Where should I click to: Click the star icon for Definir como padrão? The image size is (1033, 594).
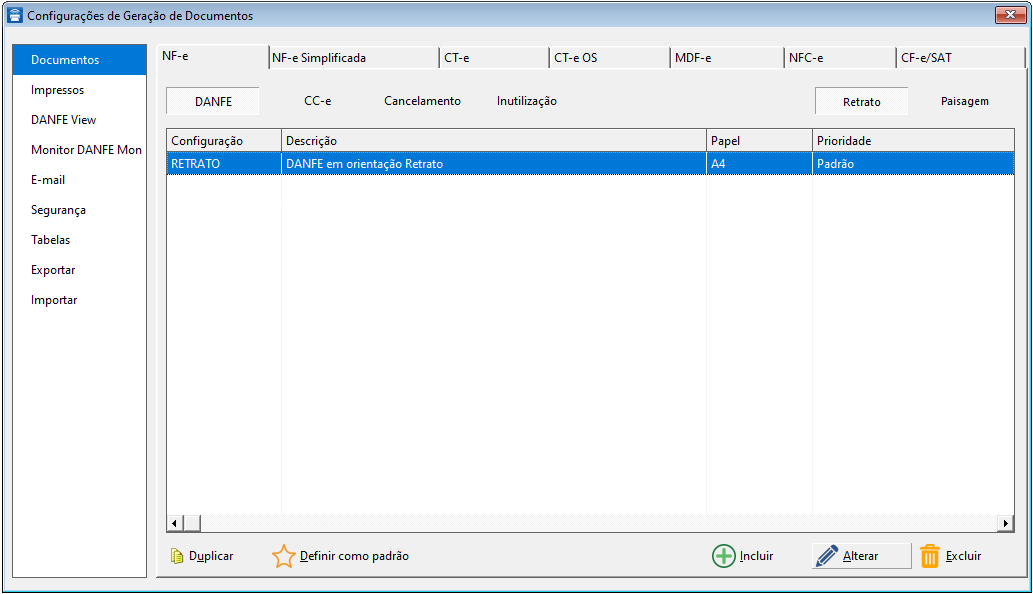[x=283, y=556]
